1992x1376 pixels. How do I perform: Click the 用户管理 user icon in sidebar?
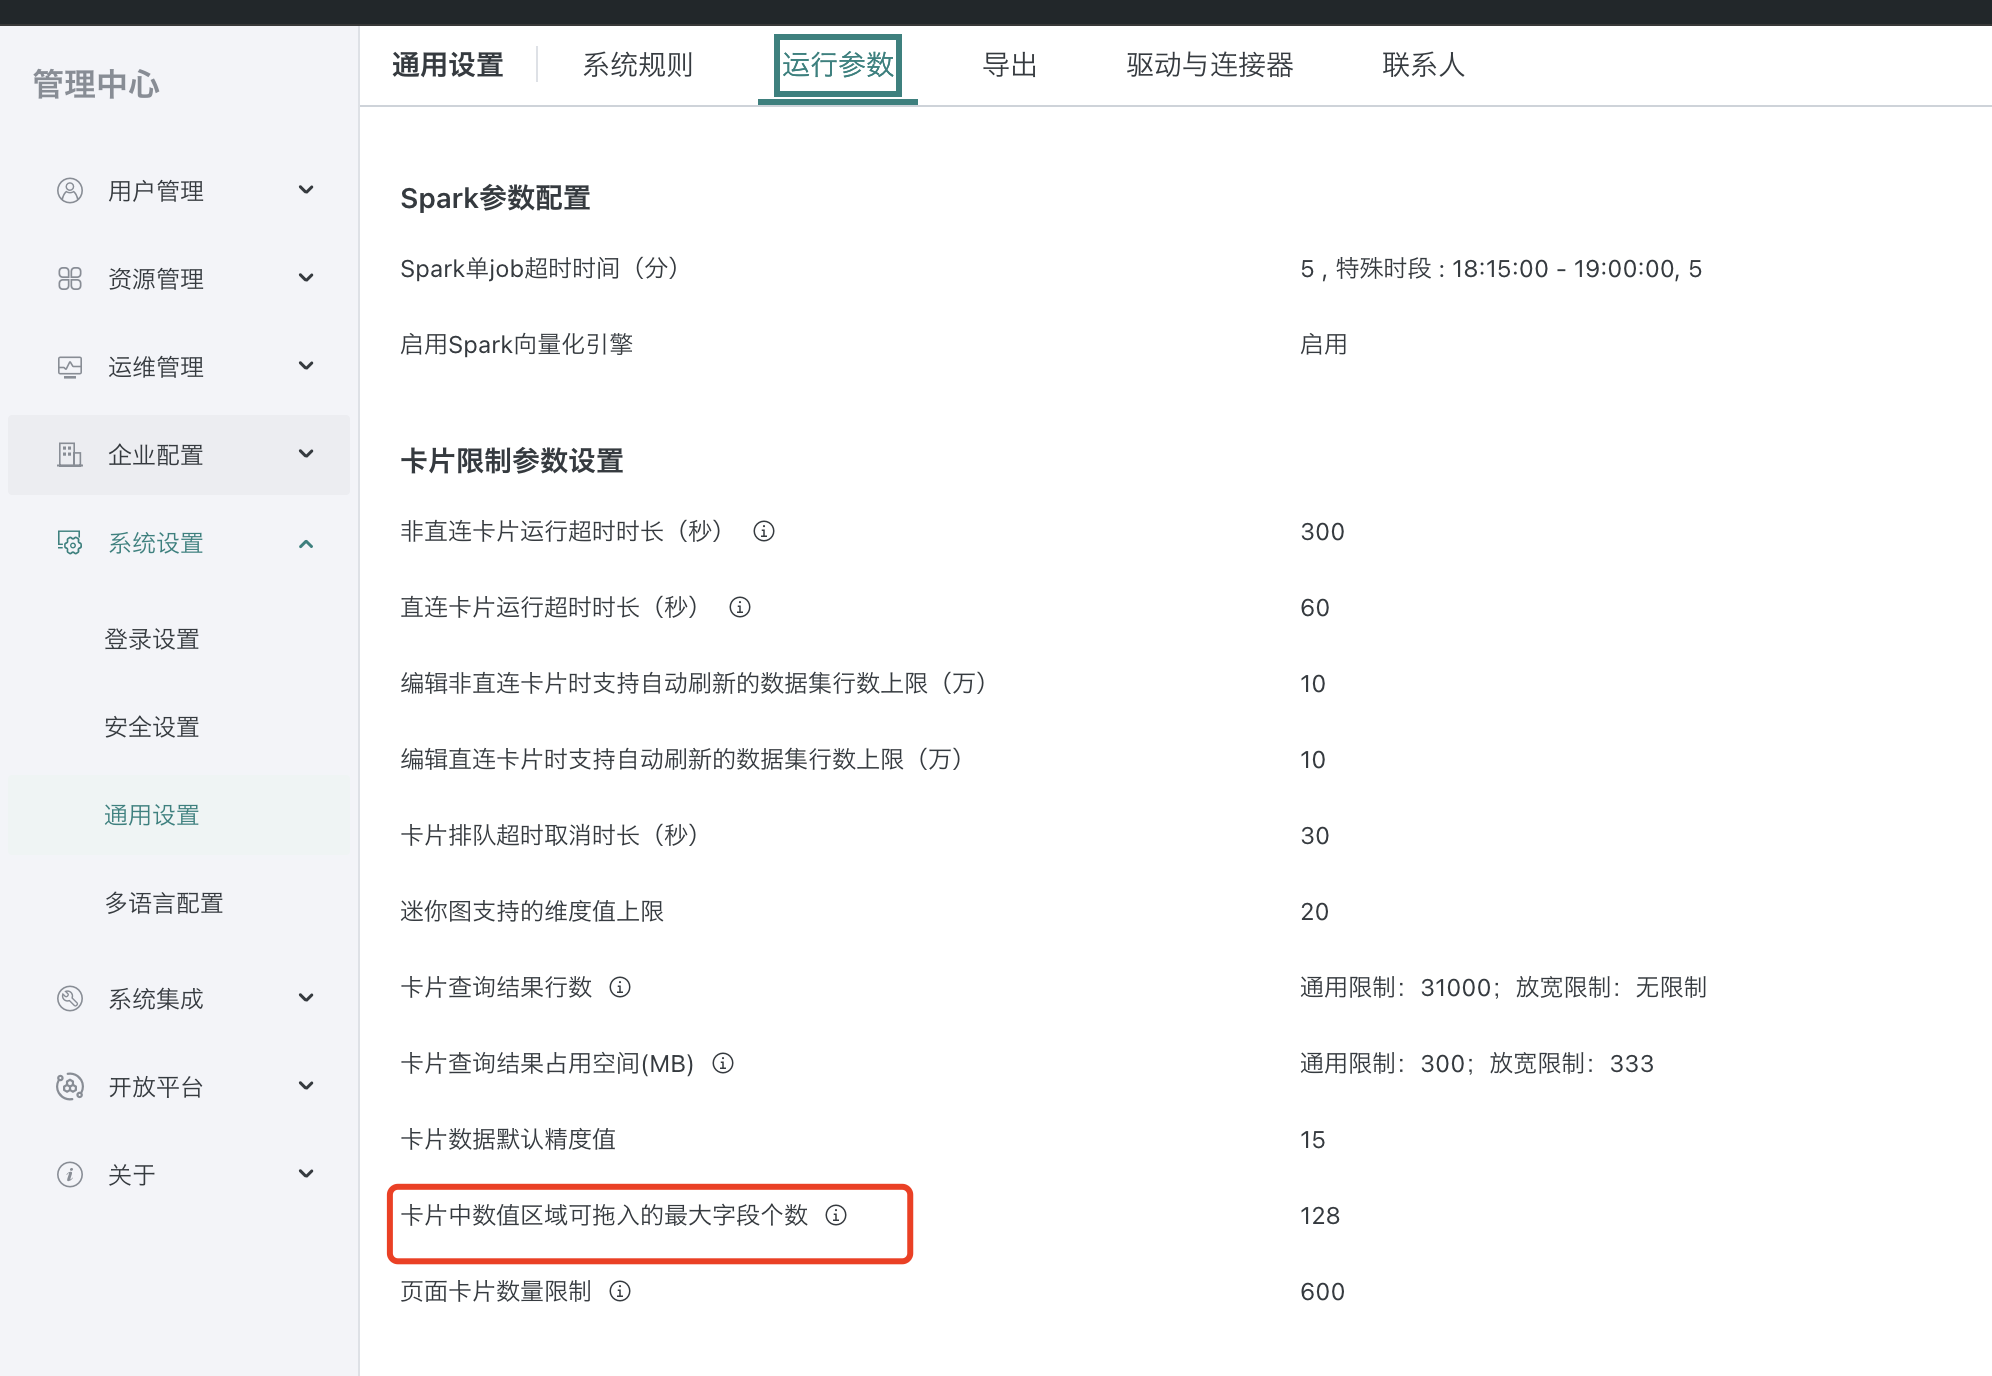tap(69, 190)
